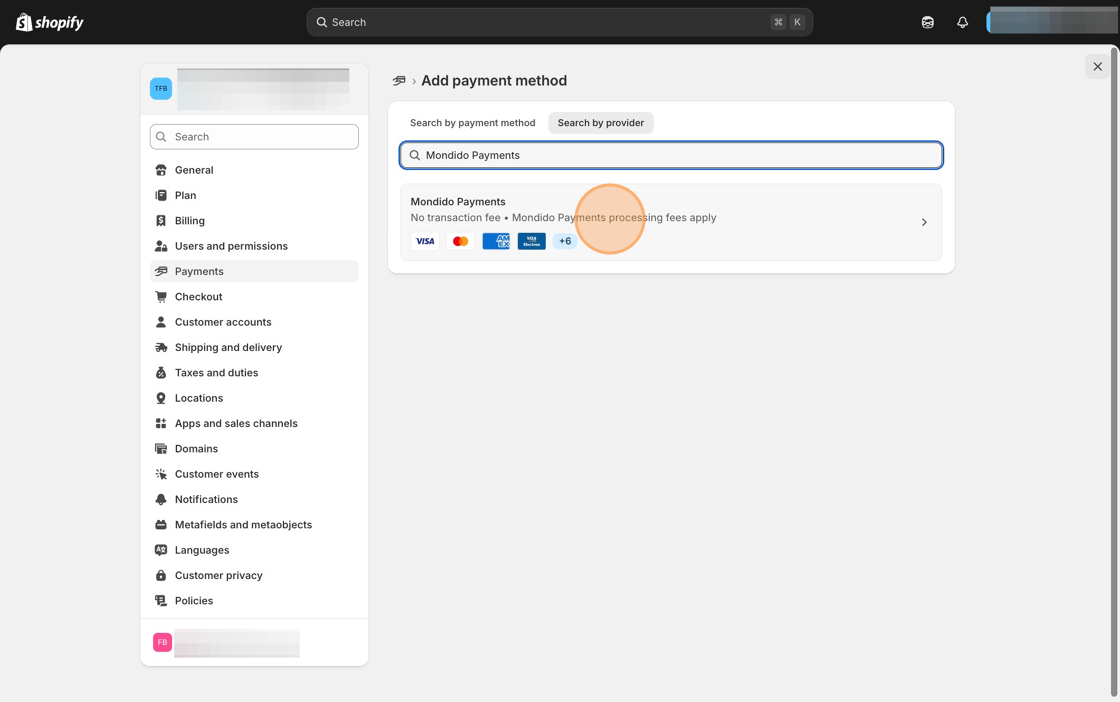Open Checkout settings
Viewport: 1120px width, 702px height.
pyautogui.click(x=254, y=296)
